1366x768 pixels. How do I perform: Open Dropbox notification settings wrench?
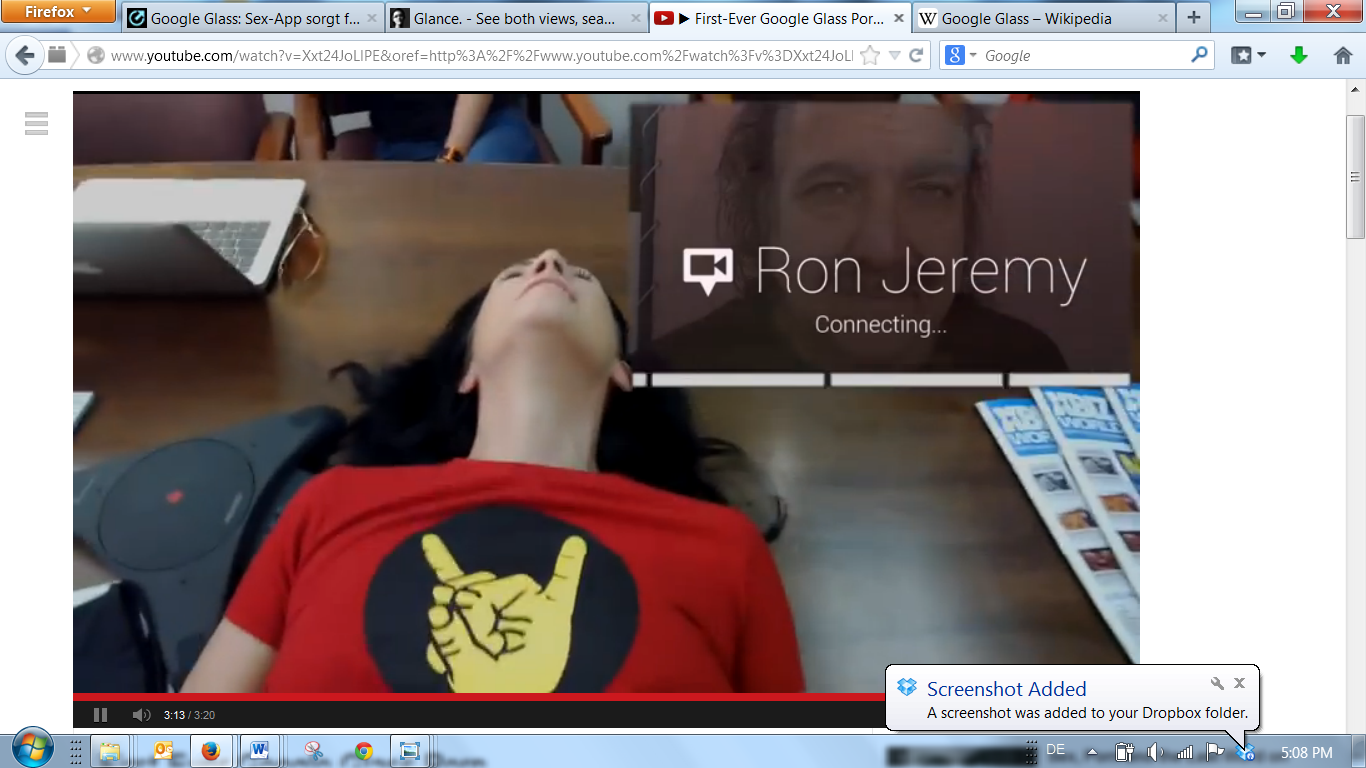click(x=1217, y=684)
